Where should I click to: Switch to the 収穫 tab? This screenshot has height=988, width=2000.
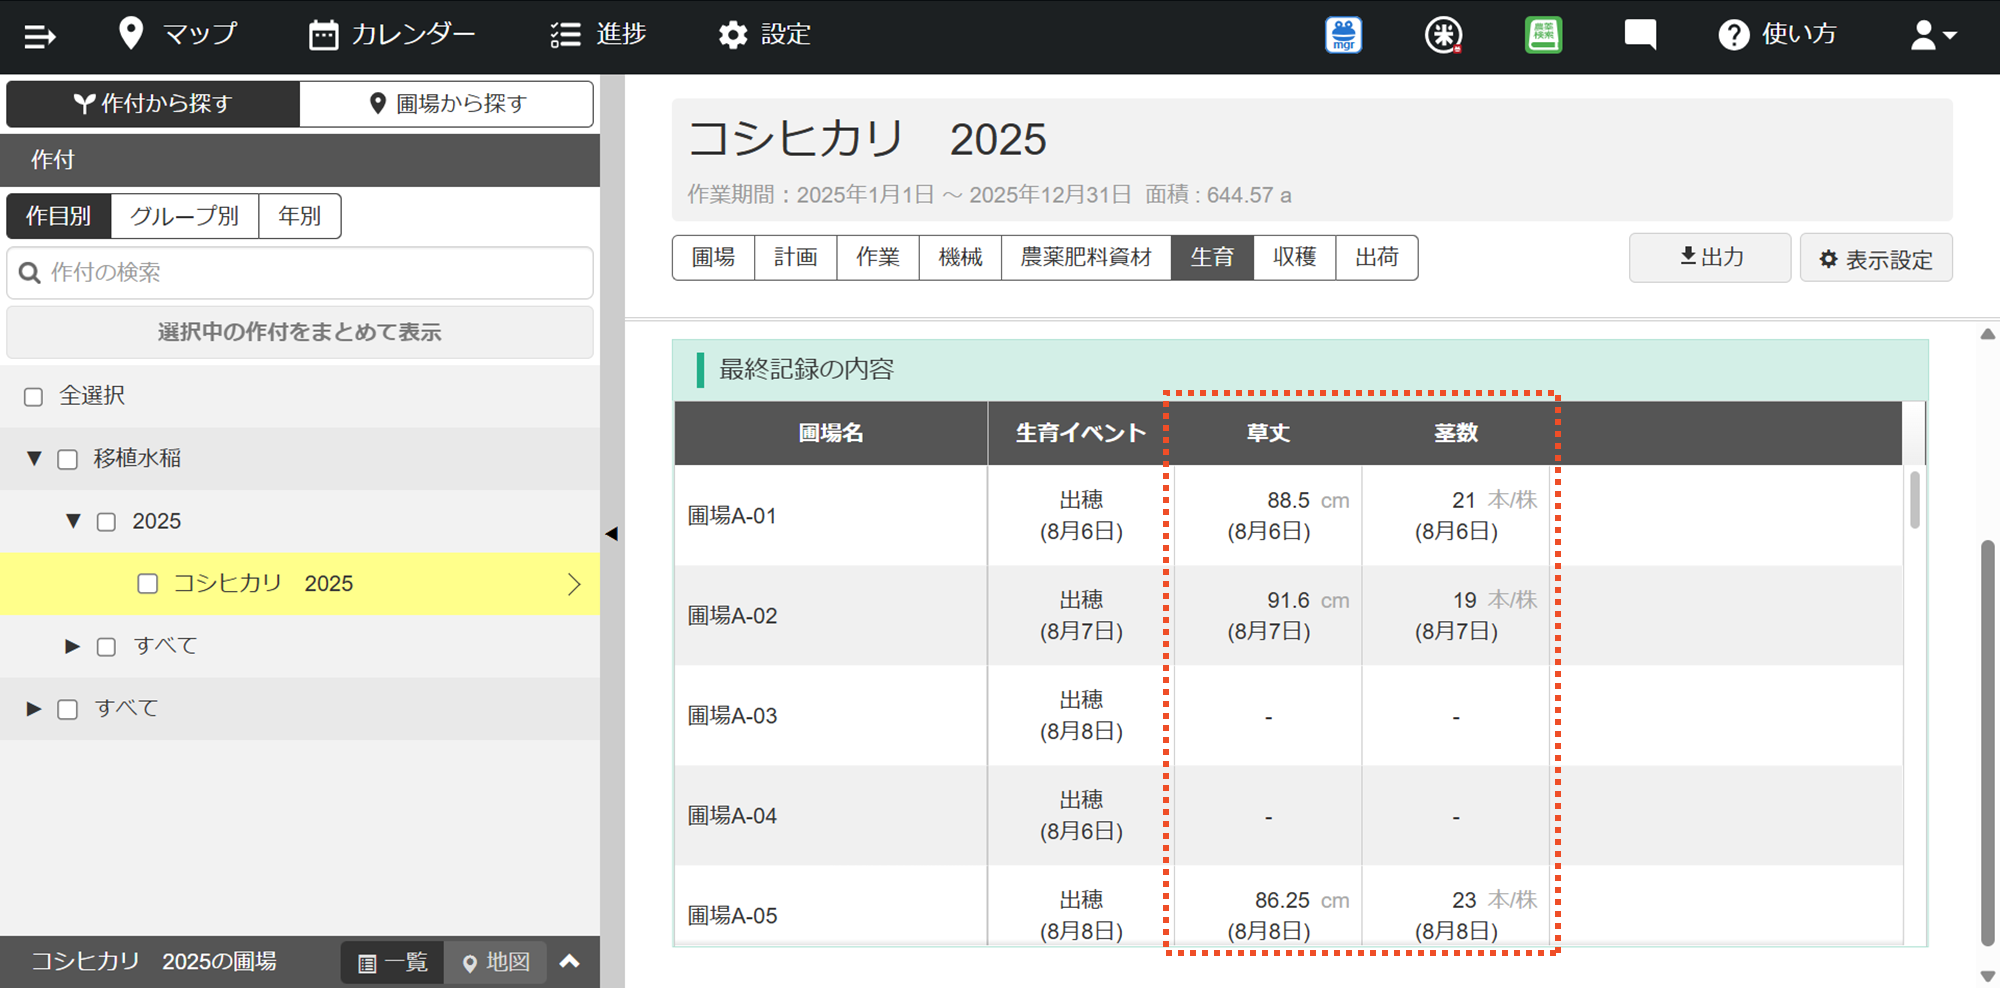(x=1294, y=257)
